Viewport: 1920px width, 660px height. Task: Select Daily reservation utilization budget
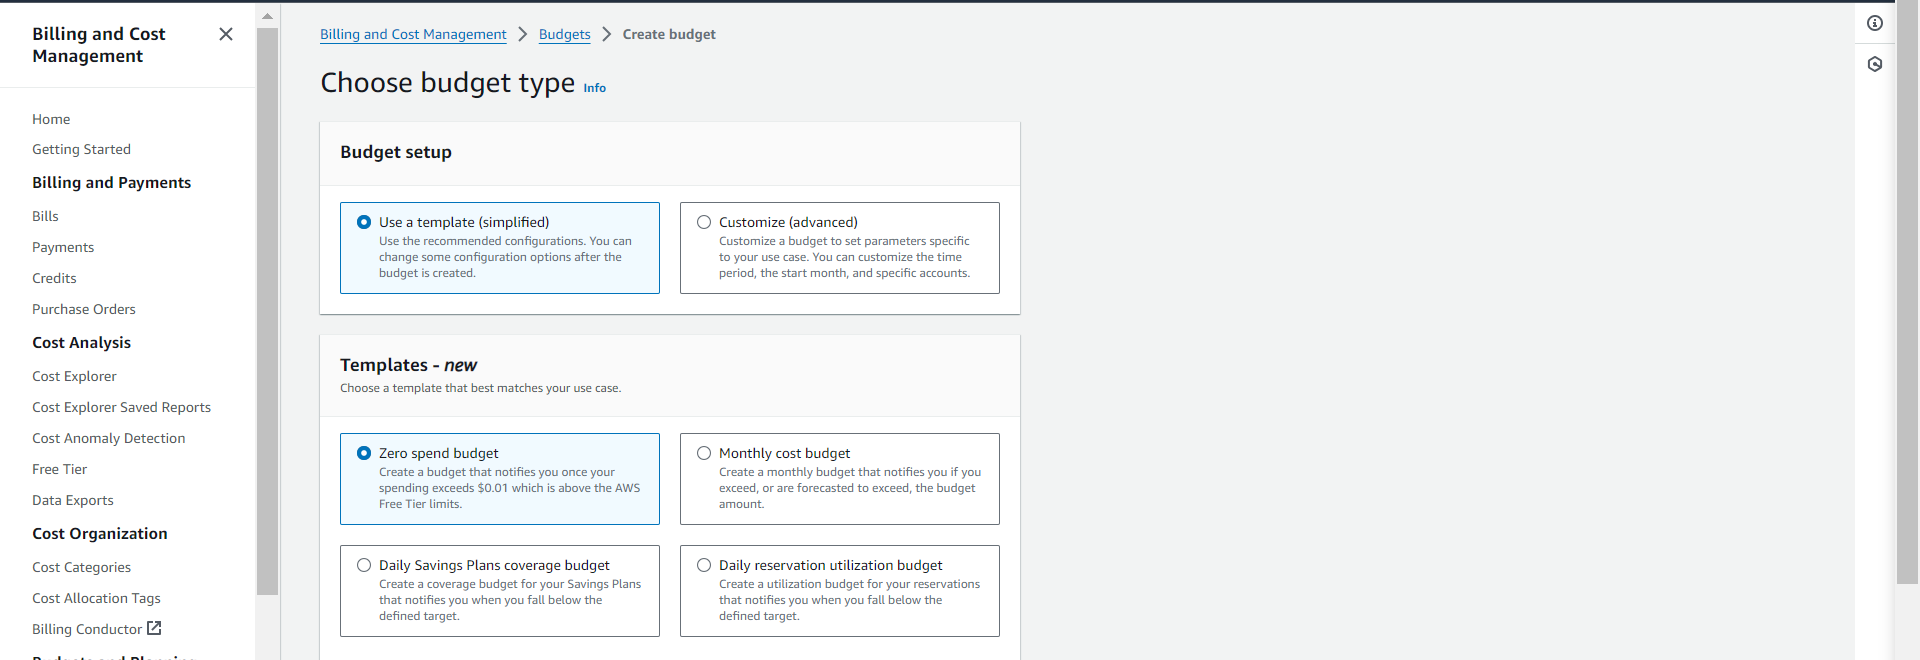point(704,565)
